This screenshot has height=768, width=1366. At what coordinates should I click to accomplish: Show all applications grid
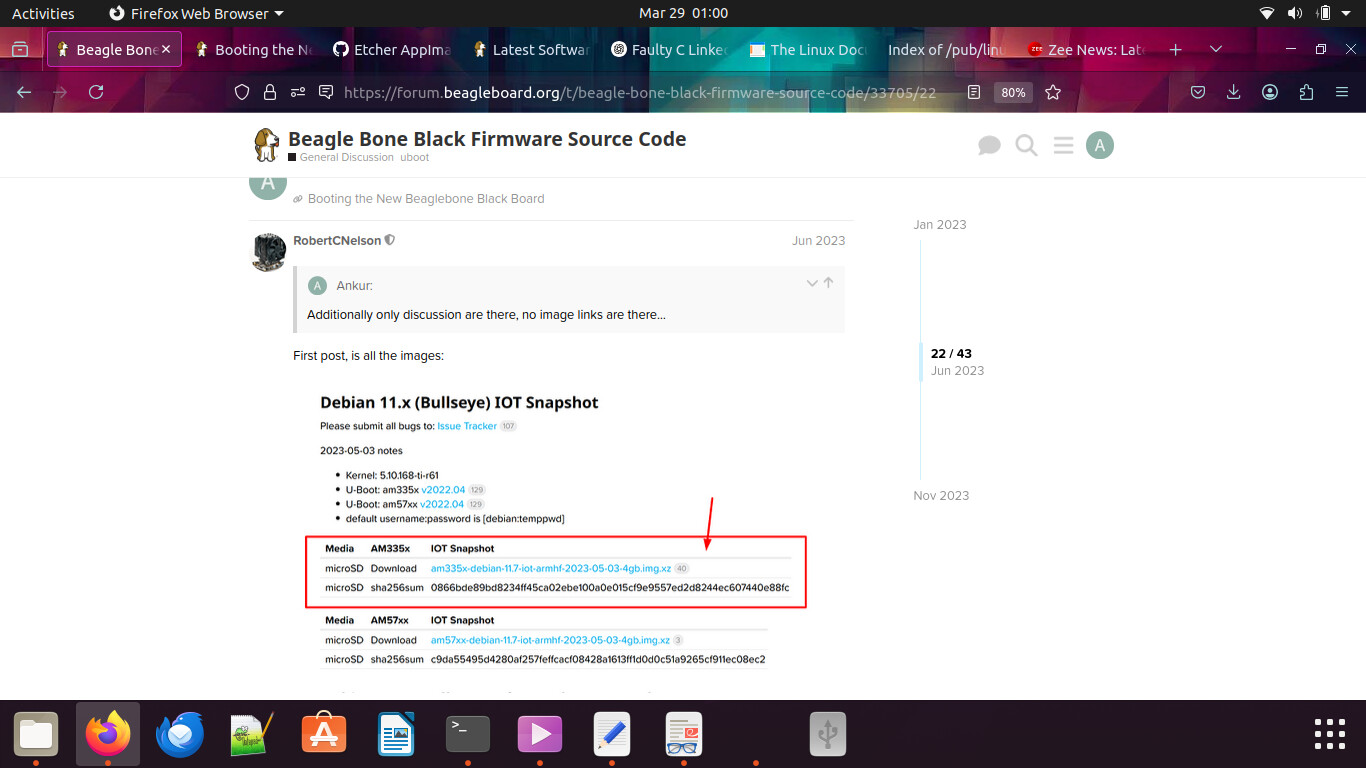click(x=1331, y=734)
